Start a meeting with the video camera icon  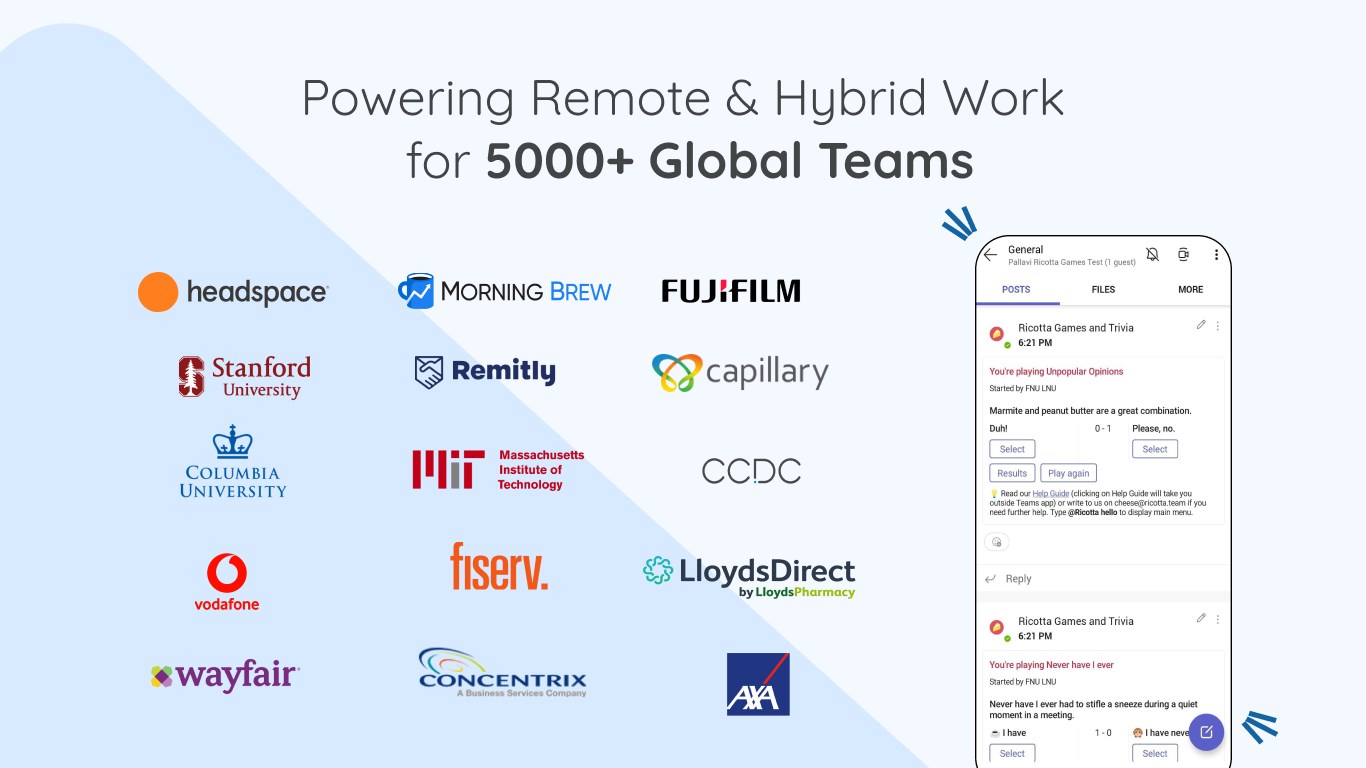click(1183, 255)
